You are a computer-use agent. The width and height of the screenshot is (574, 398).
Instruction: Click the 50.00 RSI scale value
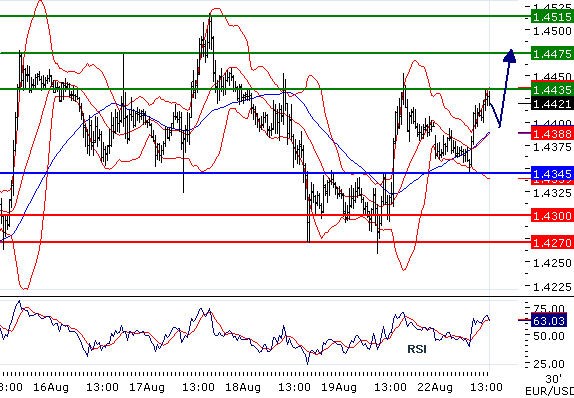pyautogui.click(x=549, y=336)
